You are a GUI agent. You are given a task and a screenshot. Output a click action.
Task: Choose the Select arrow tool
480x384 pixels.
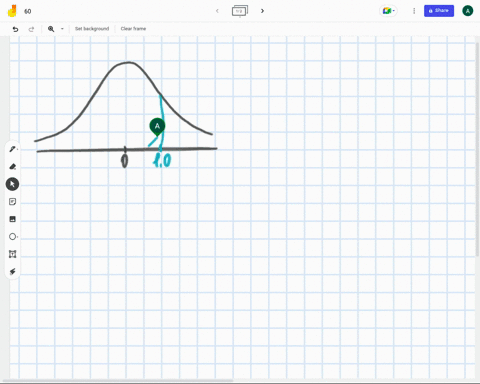12,184
